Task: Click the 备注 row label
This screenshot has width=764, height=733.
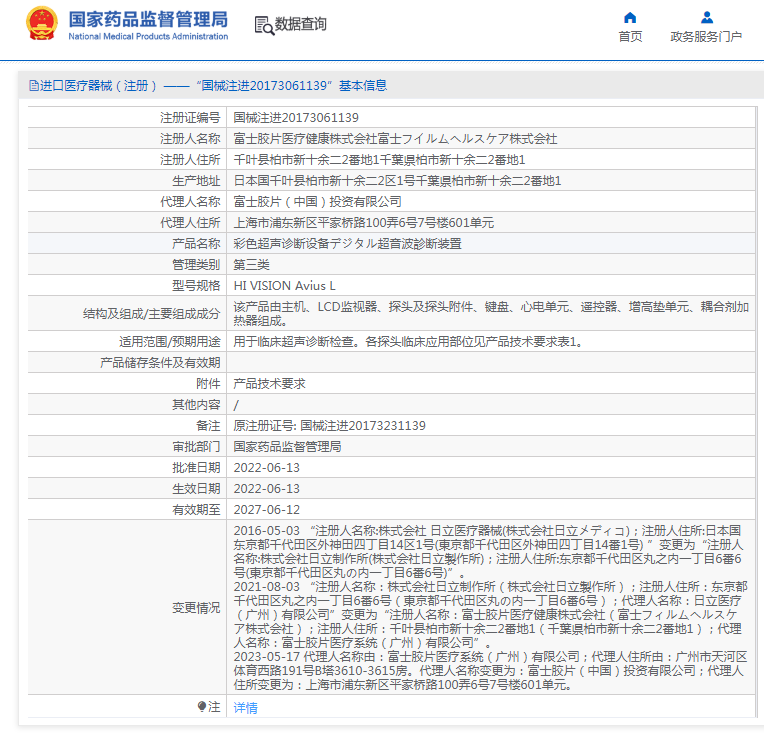Action: [x=208, y=425]
